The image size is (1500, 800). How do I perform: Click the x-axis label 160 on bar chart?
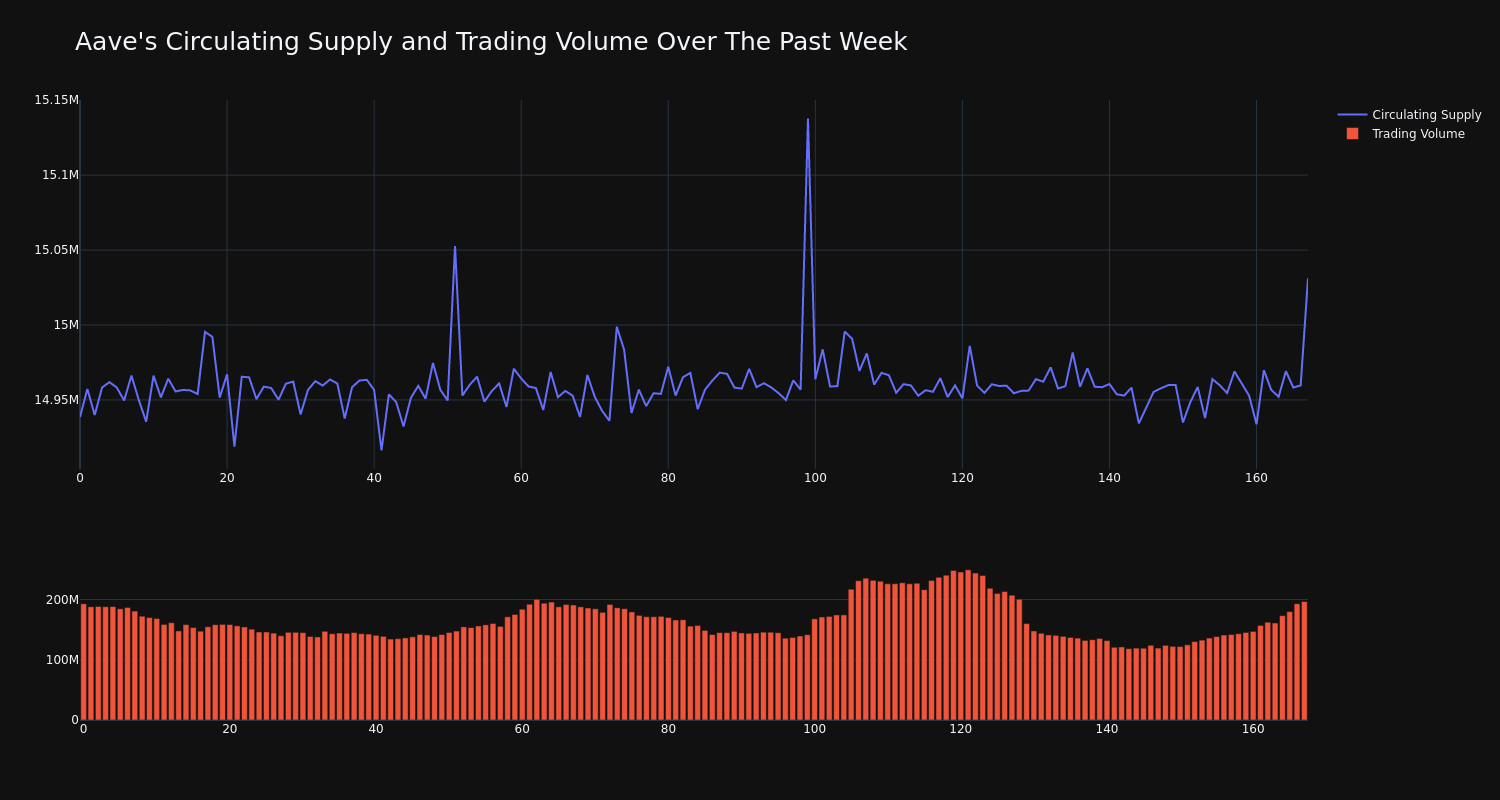coord(1253,729)
